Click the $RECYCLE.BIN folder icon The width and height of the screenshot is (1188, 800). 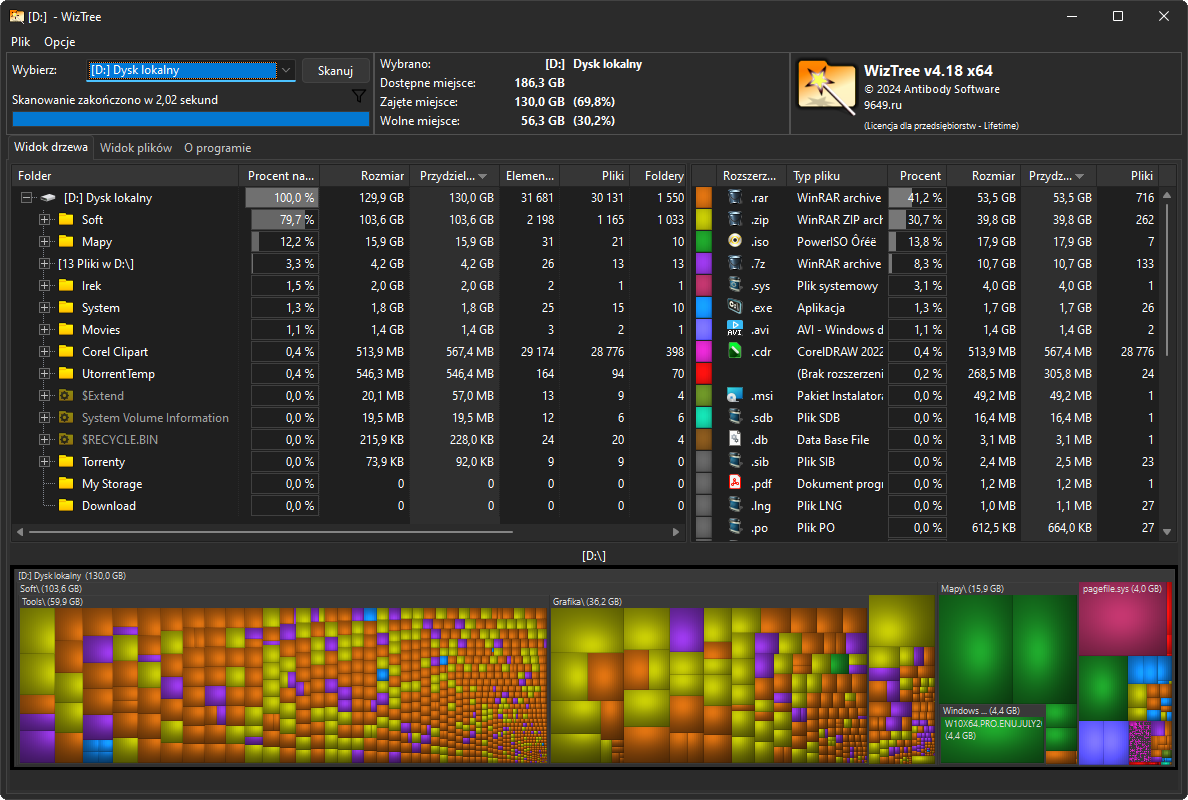click(x=67, y=439)
